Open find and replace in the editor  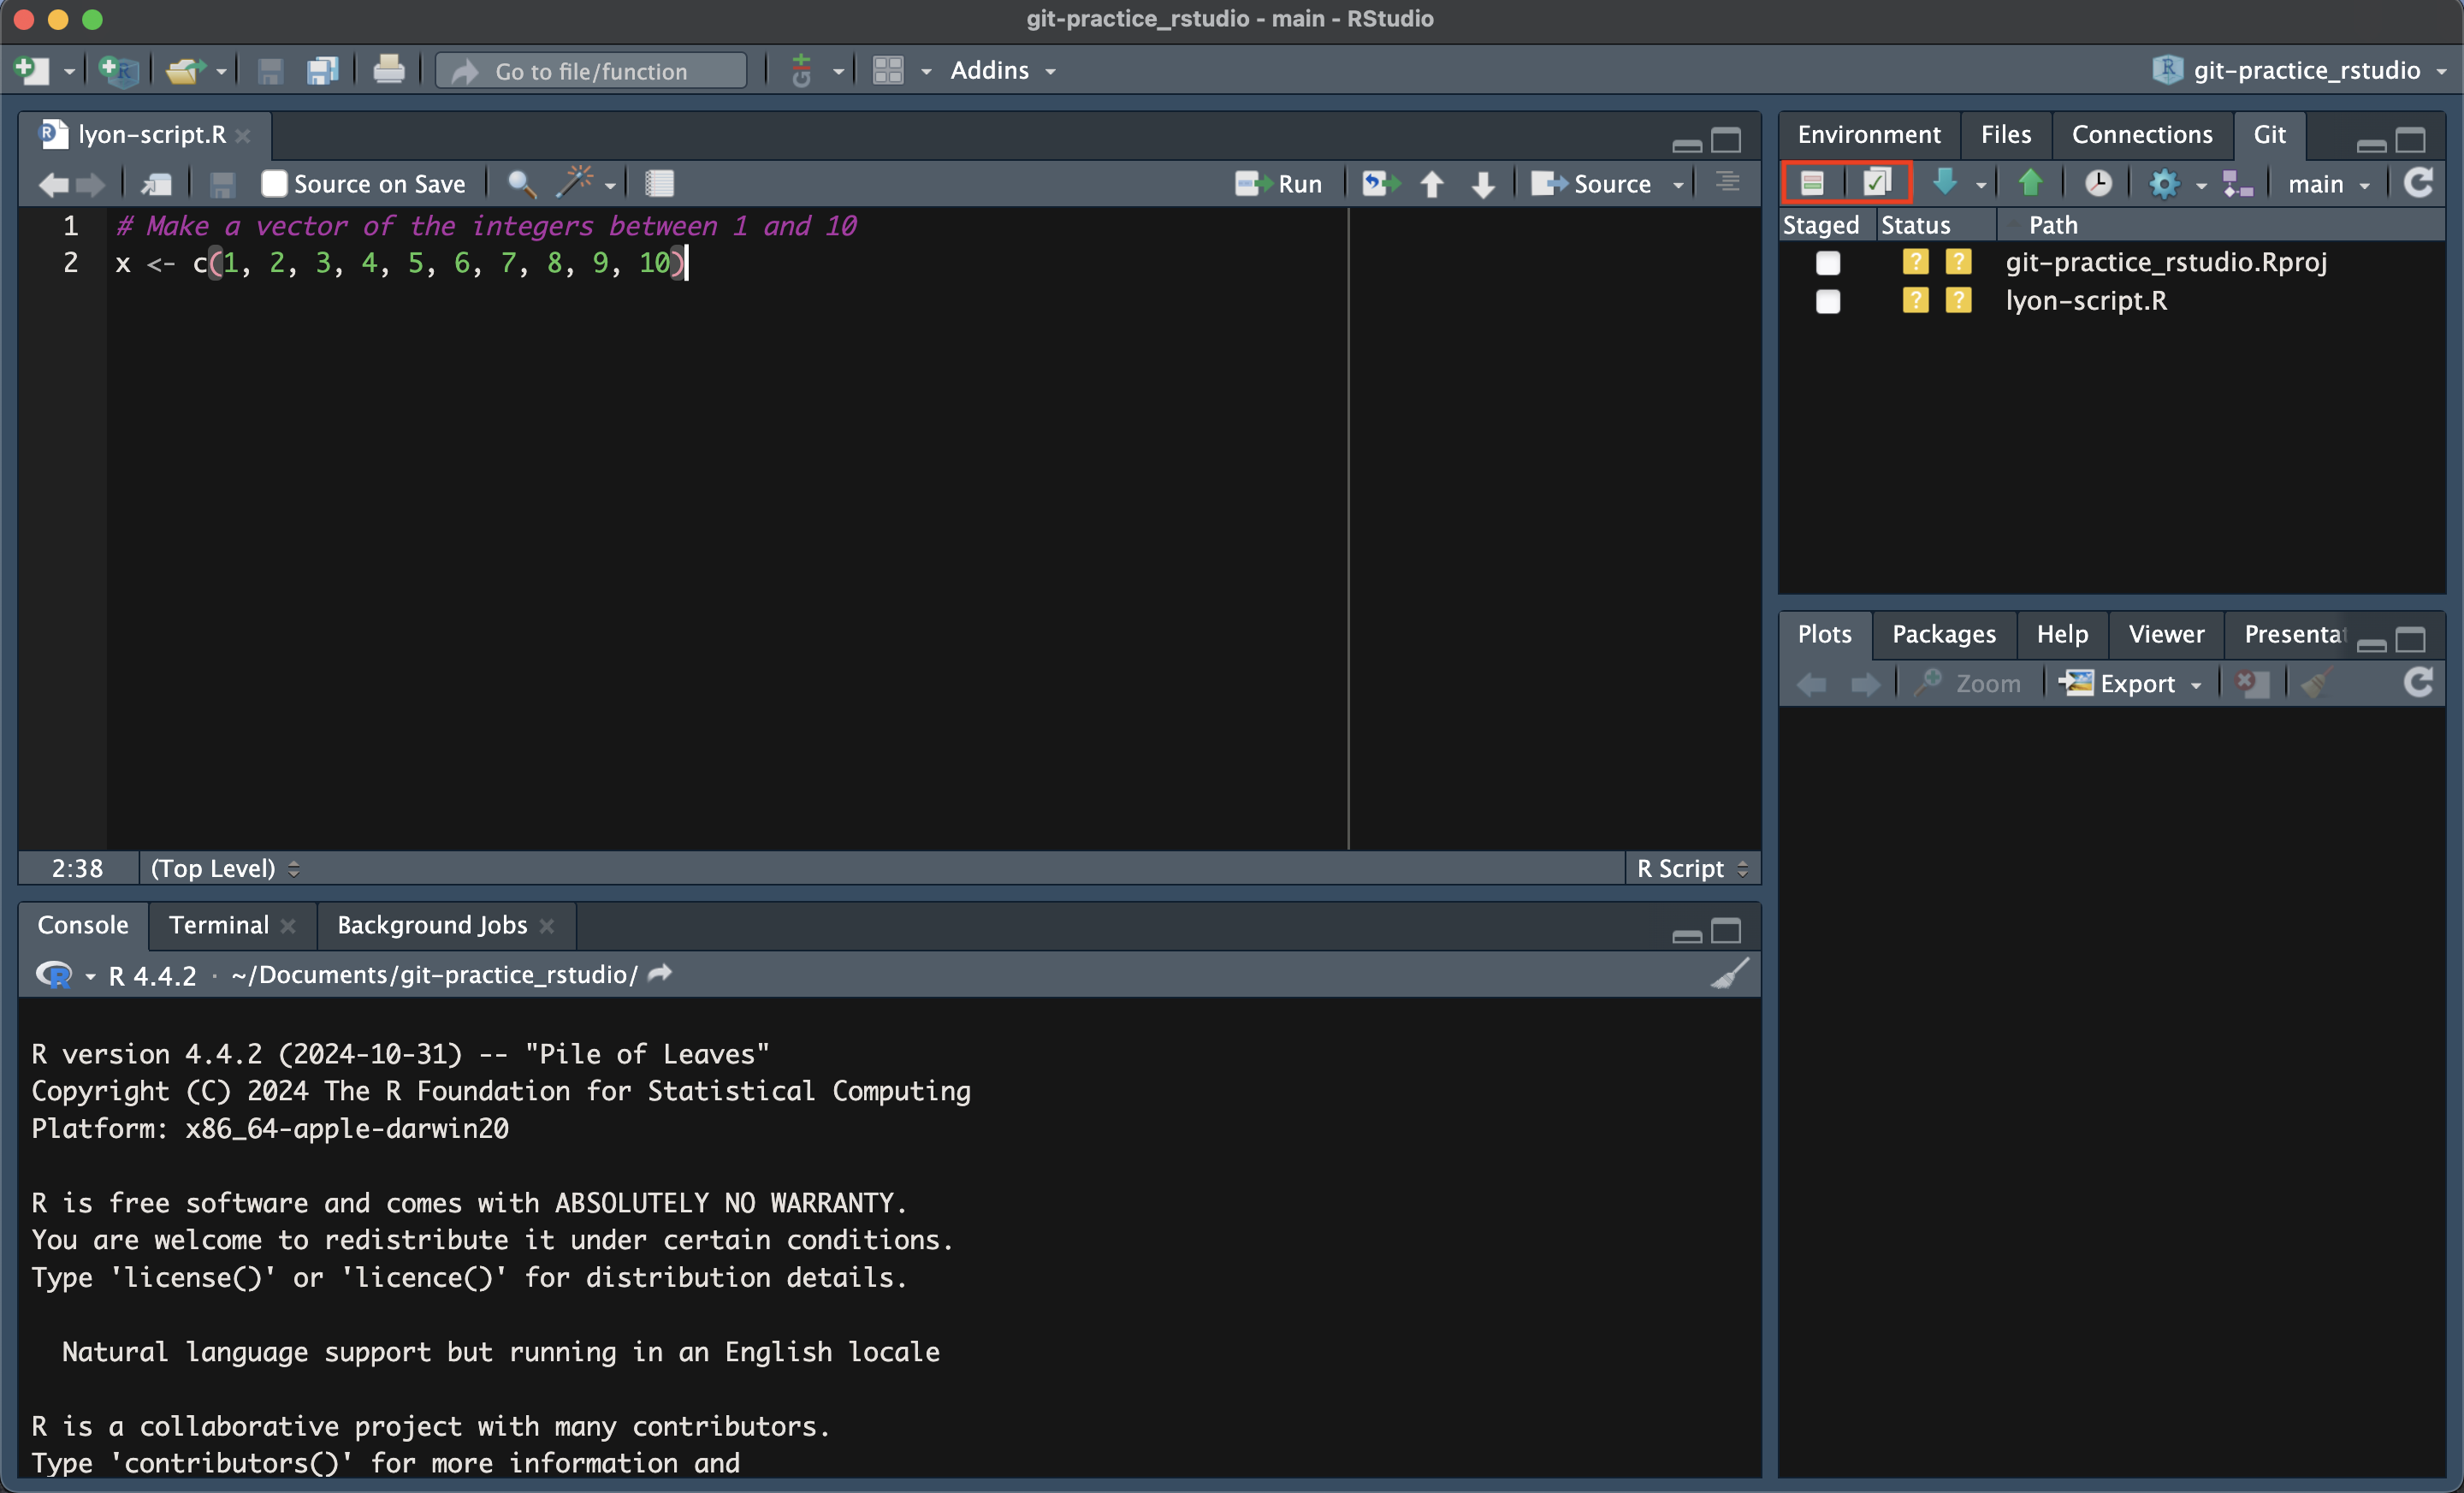click(x=520, y=183)
